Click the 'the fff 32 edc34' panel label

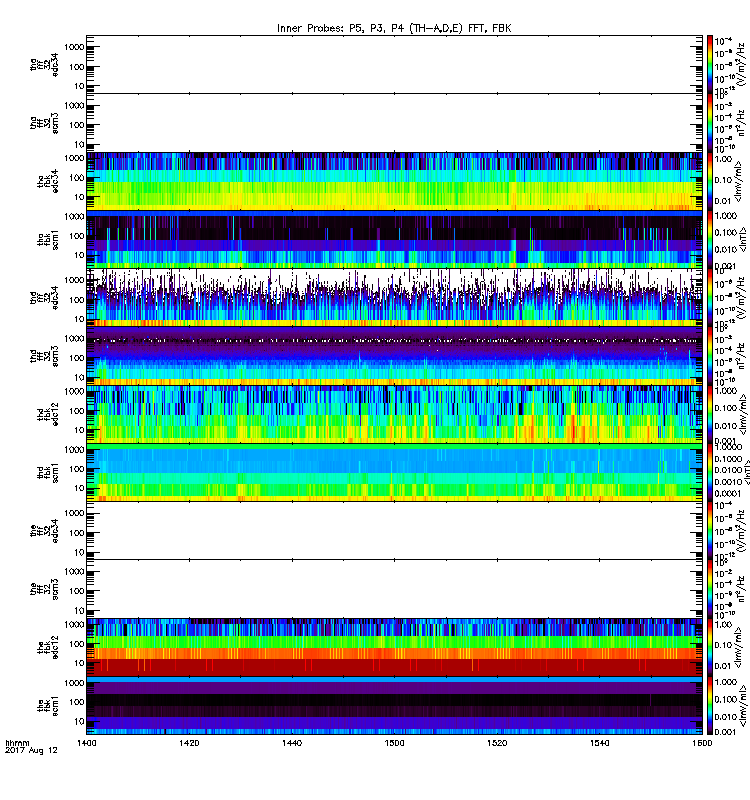[x=44, y=531]
